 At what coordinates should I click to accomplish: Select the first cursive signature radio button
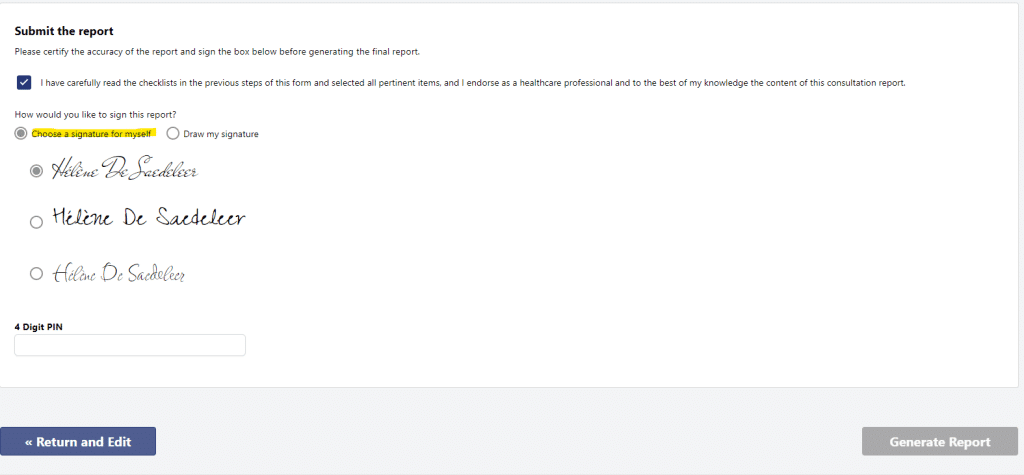click(x=37, y=171)
